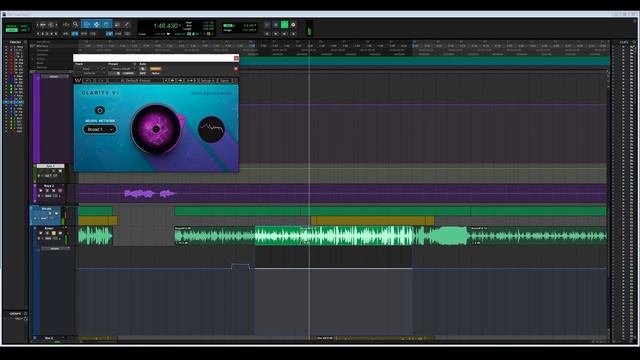Image resolution: width=640 pixels, height=360 pixels.
Task: Select the Grabber hand tool
Action: [x=106, y=24]
